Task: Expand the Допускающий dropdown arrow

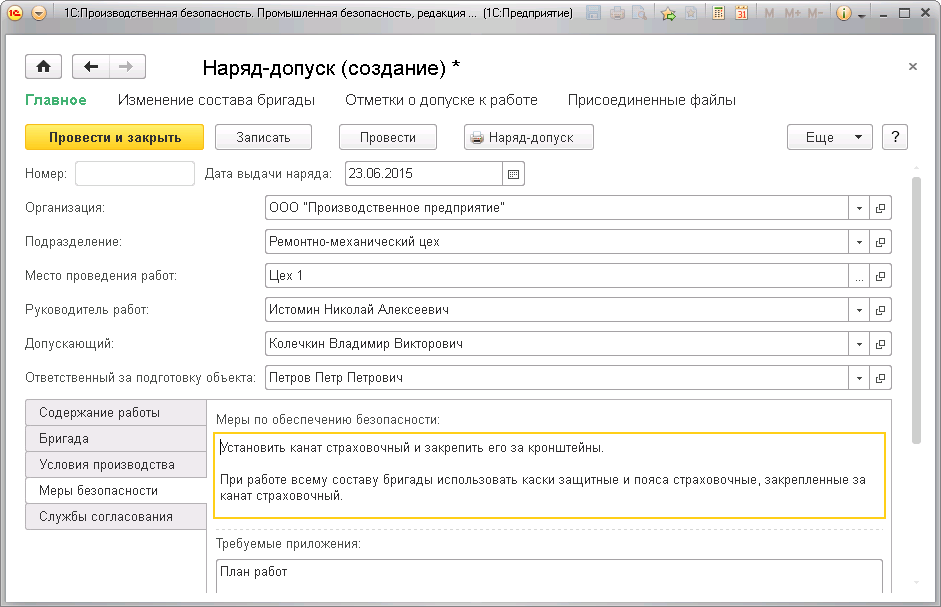Action: (x=859, y=344)
